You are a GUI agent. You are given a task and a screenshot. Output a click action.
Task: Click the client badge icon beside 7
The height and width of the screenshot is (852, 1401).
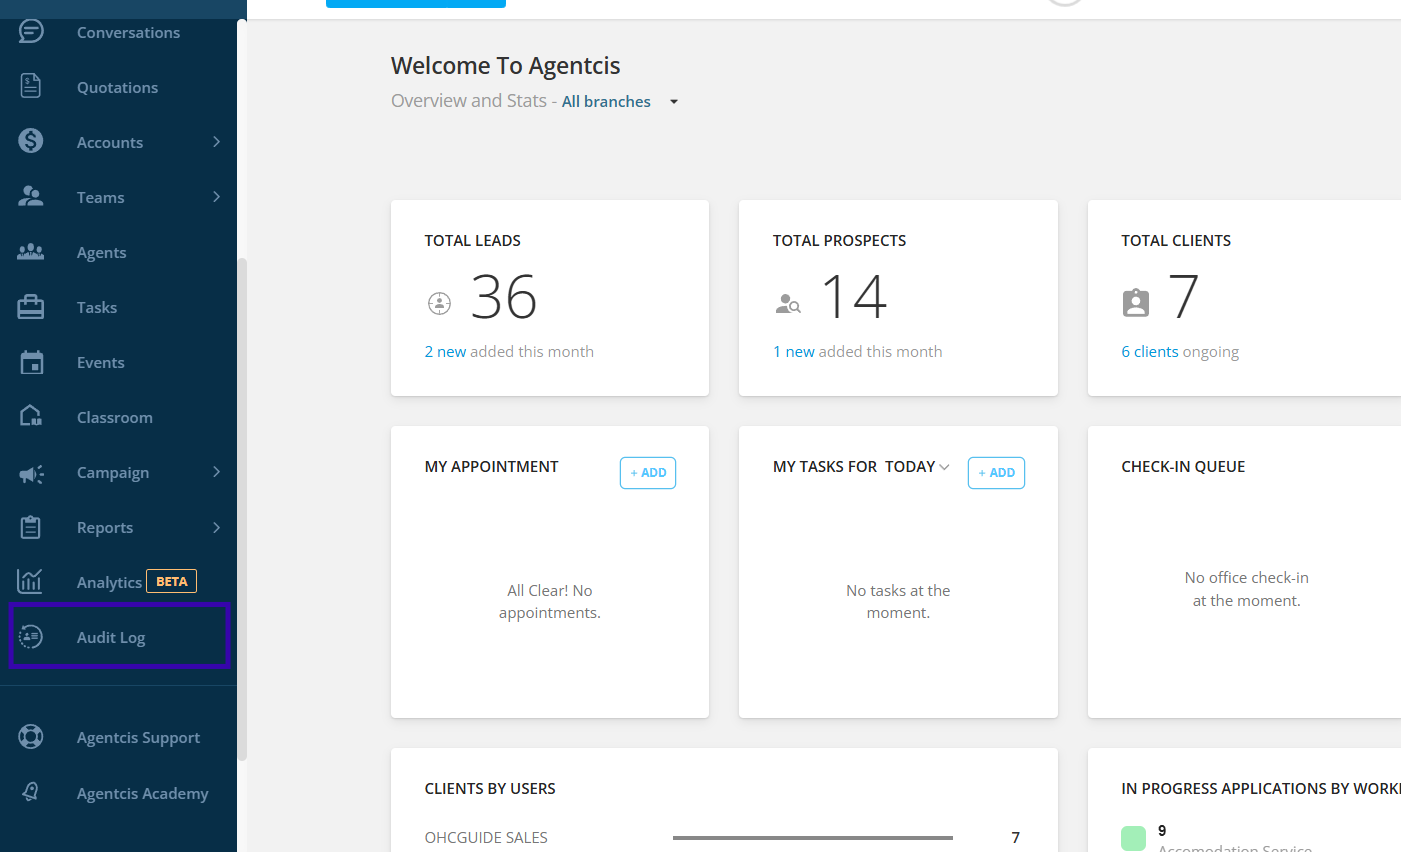[1136, 303]
